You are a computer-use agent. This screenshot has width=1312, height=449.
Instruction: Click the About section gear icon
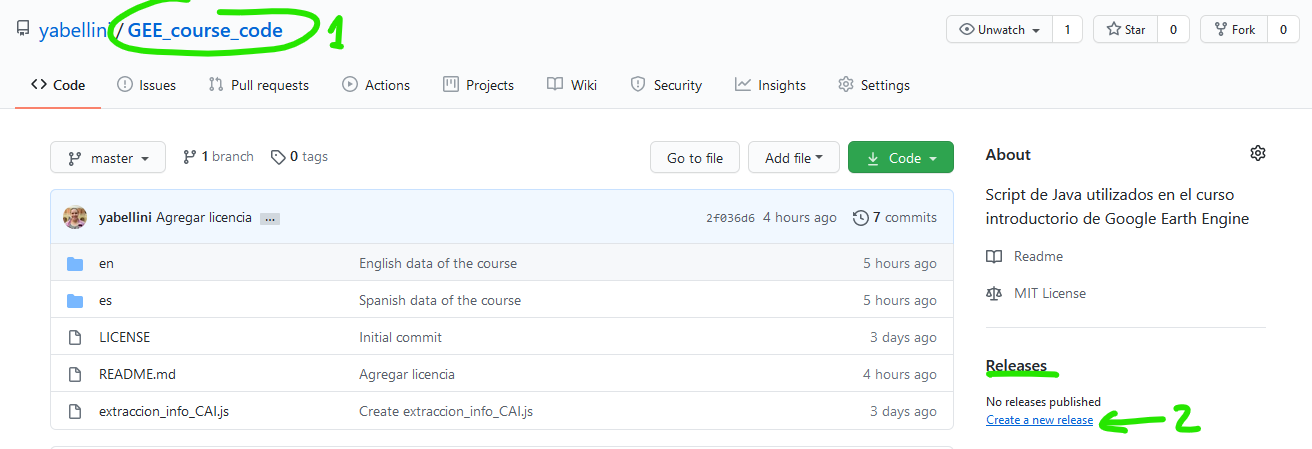pyautogui.click(x=1258, y=153)
